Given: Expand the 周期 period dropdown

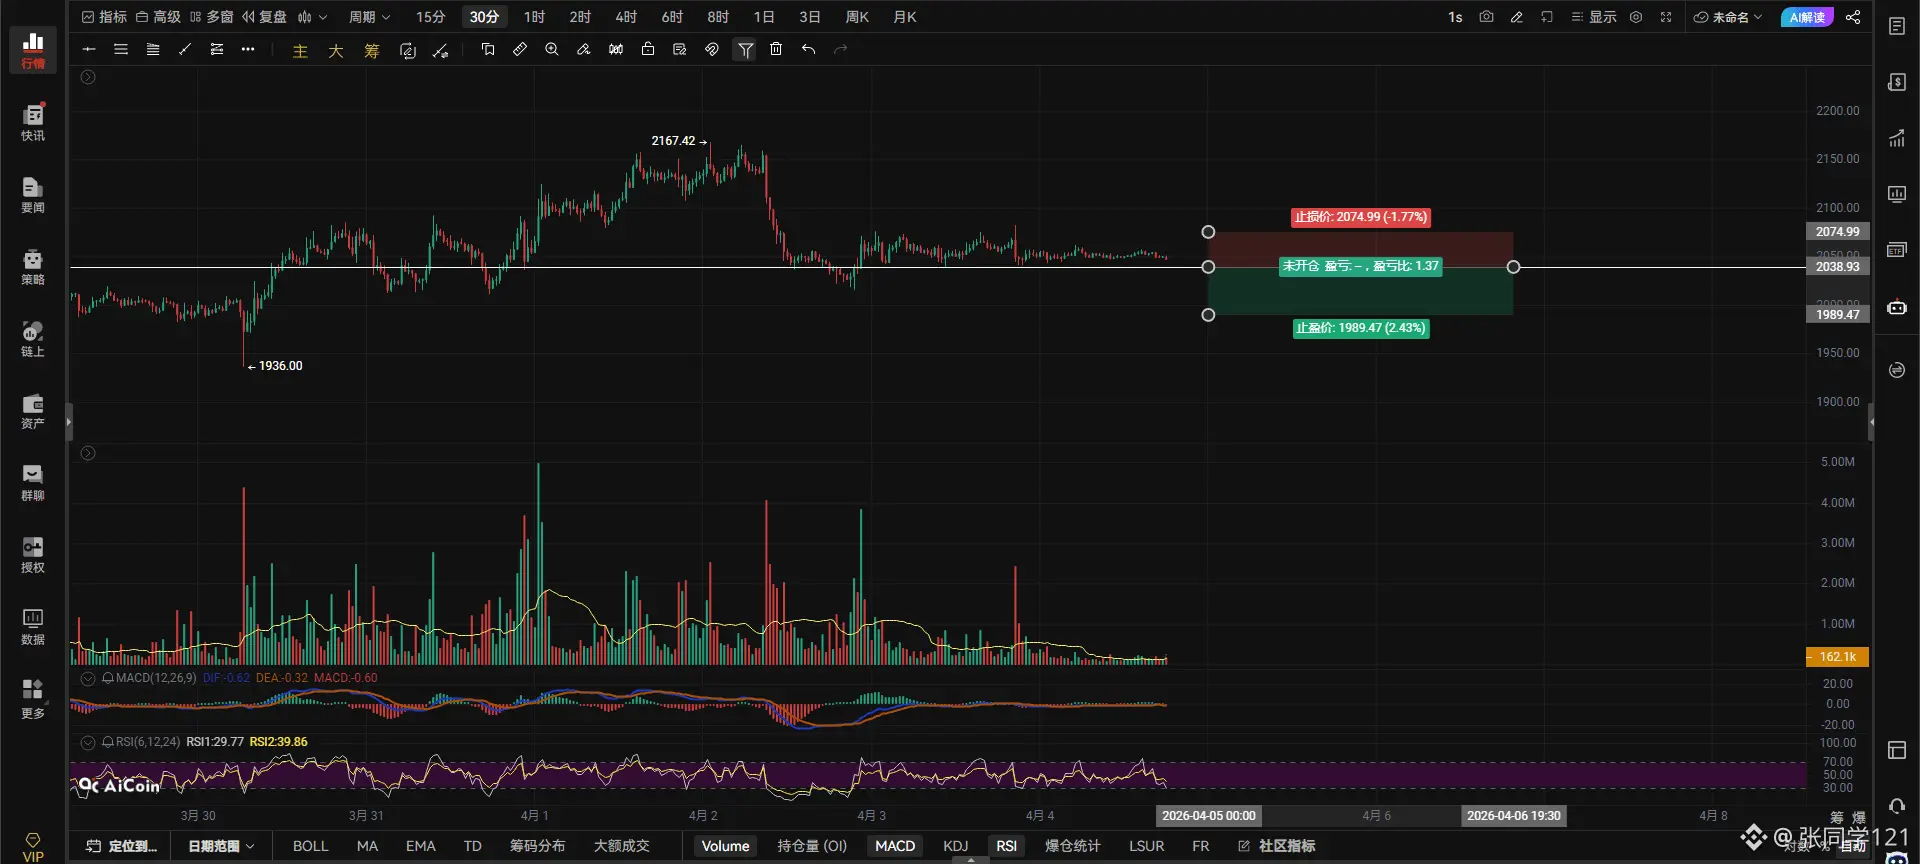Looking at the screenshot, I should 369,17.
